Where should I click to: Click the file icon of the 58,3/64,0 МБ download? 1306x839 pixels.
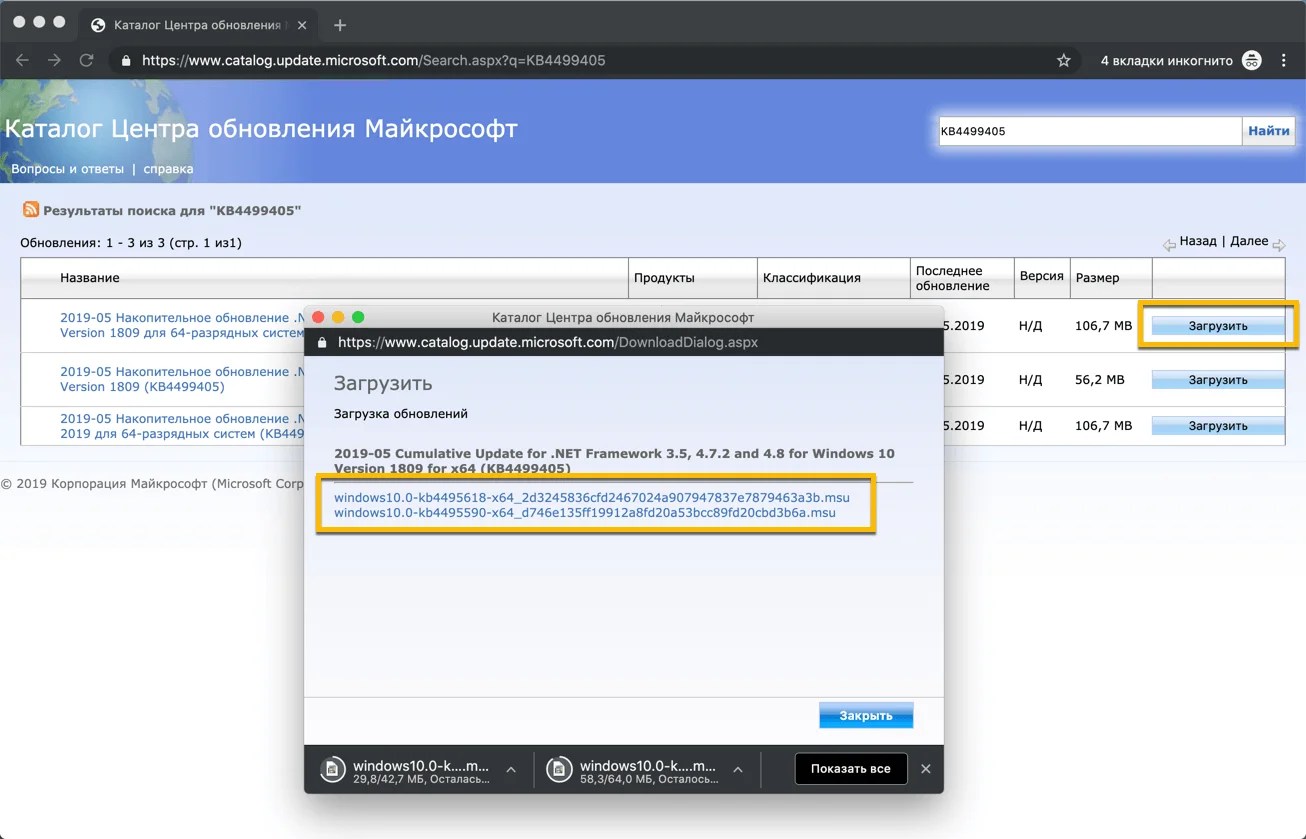click(x=560, y=768)
